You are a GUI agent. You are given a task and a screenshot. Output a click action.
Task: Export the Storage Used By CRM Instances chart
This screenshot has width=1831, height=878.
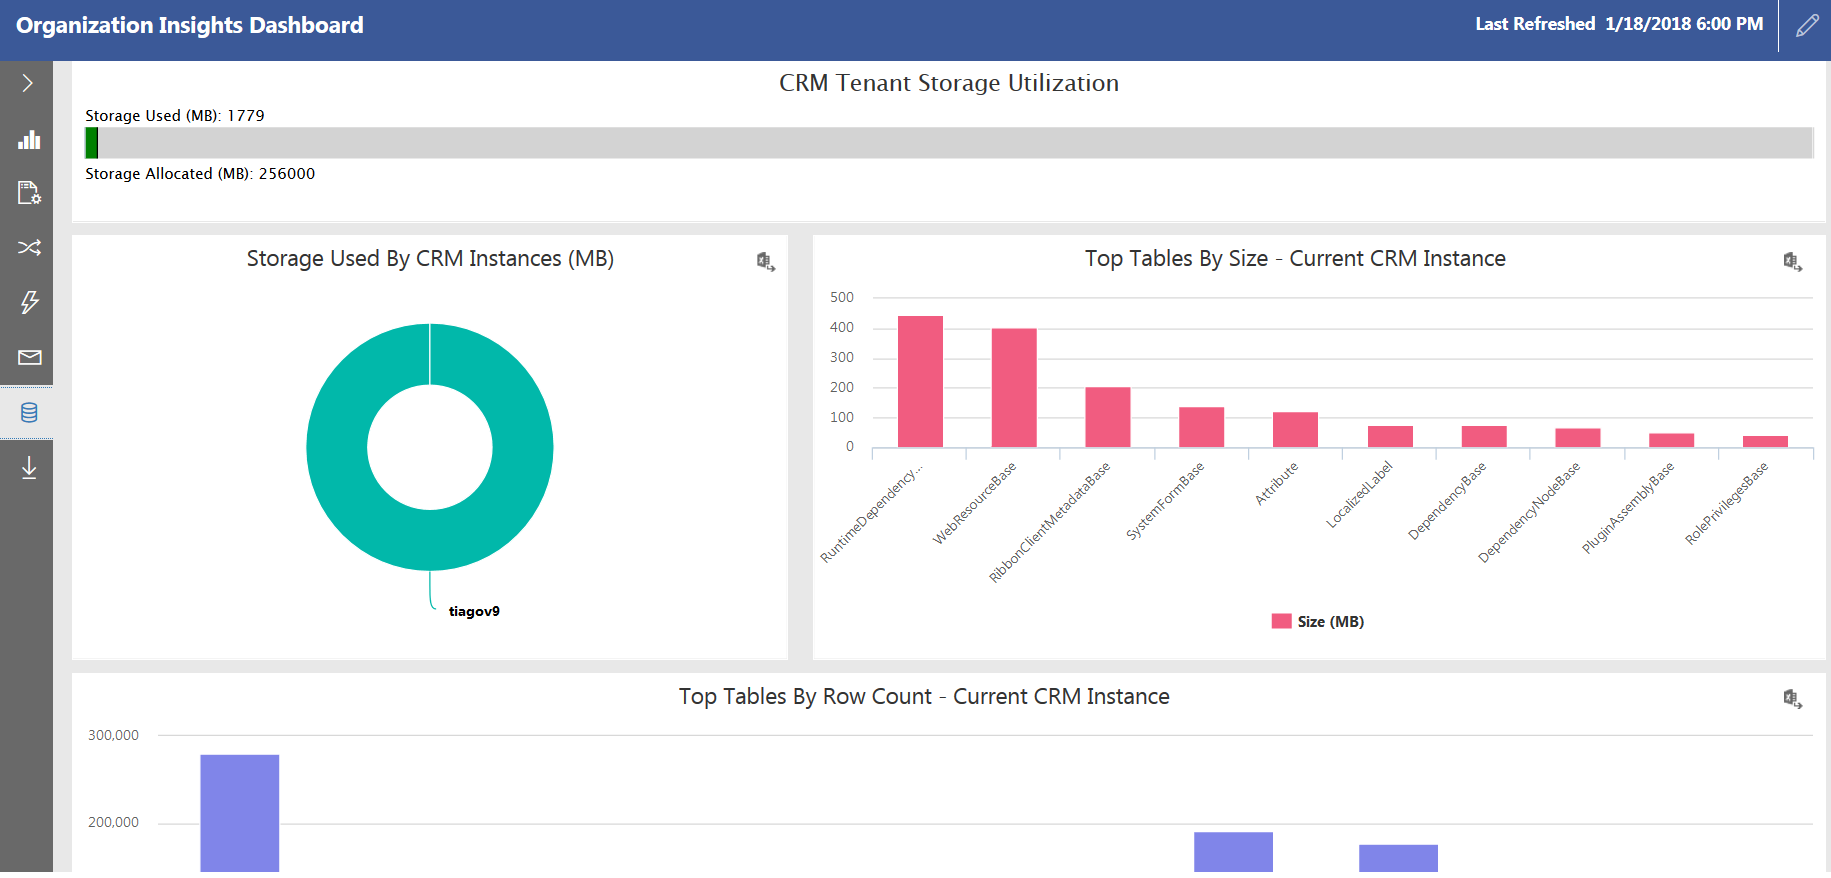click(766, 262)
